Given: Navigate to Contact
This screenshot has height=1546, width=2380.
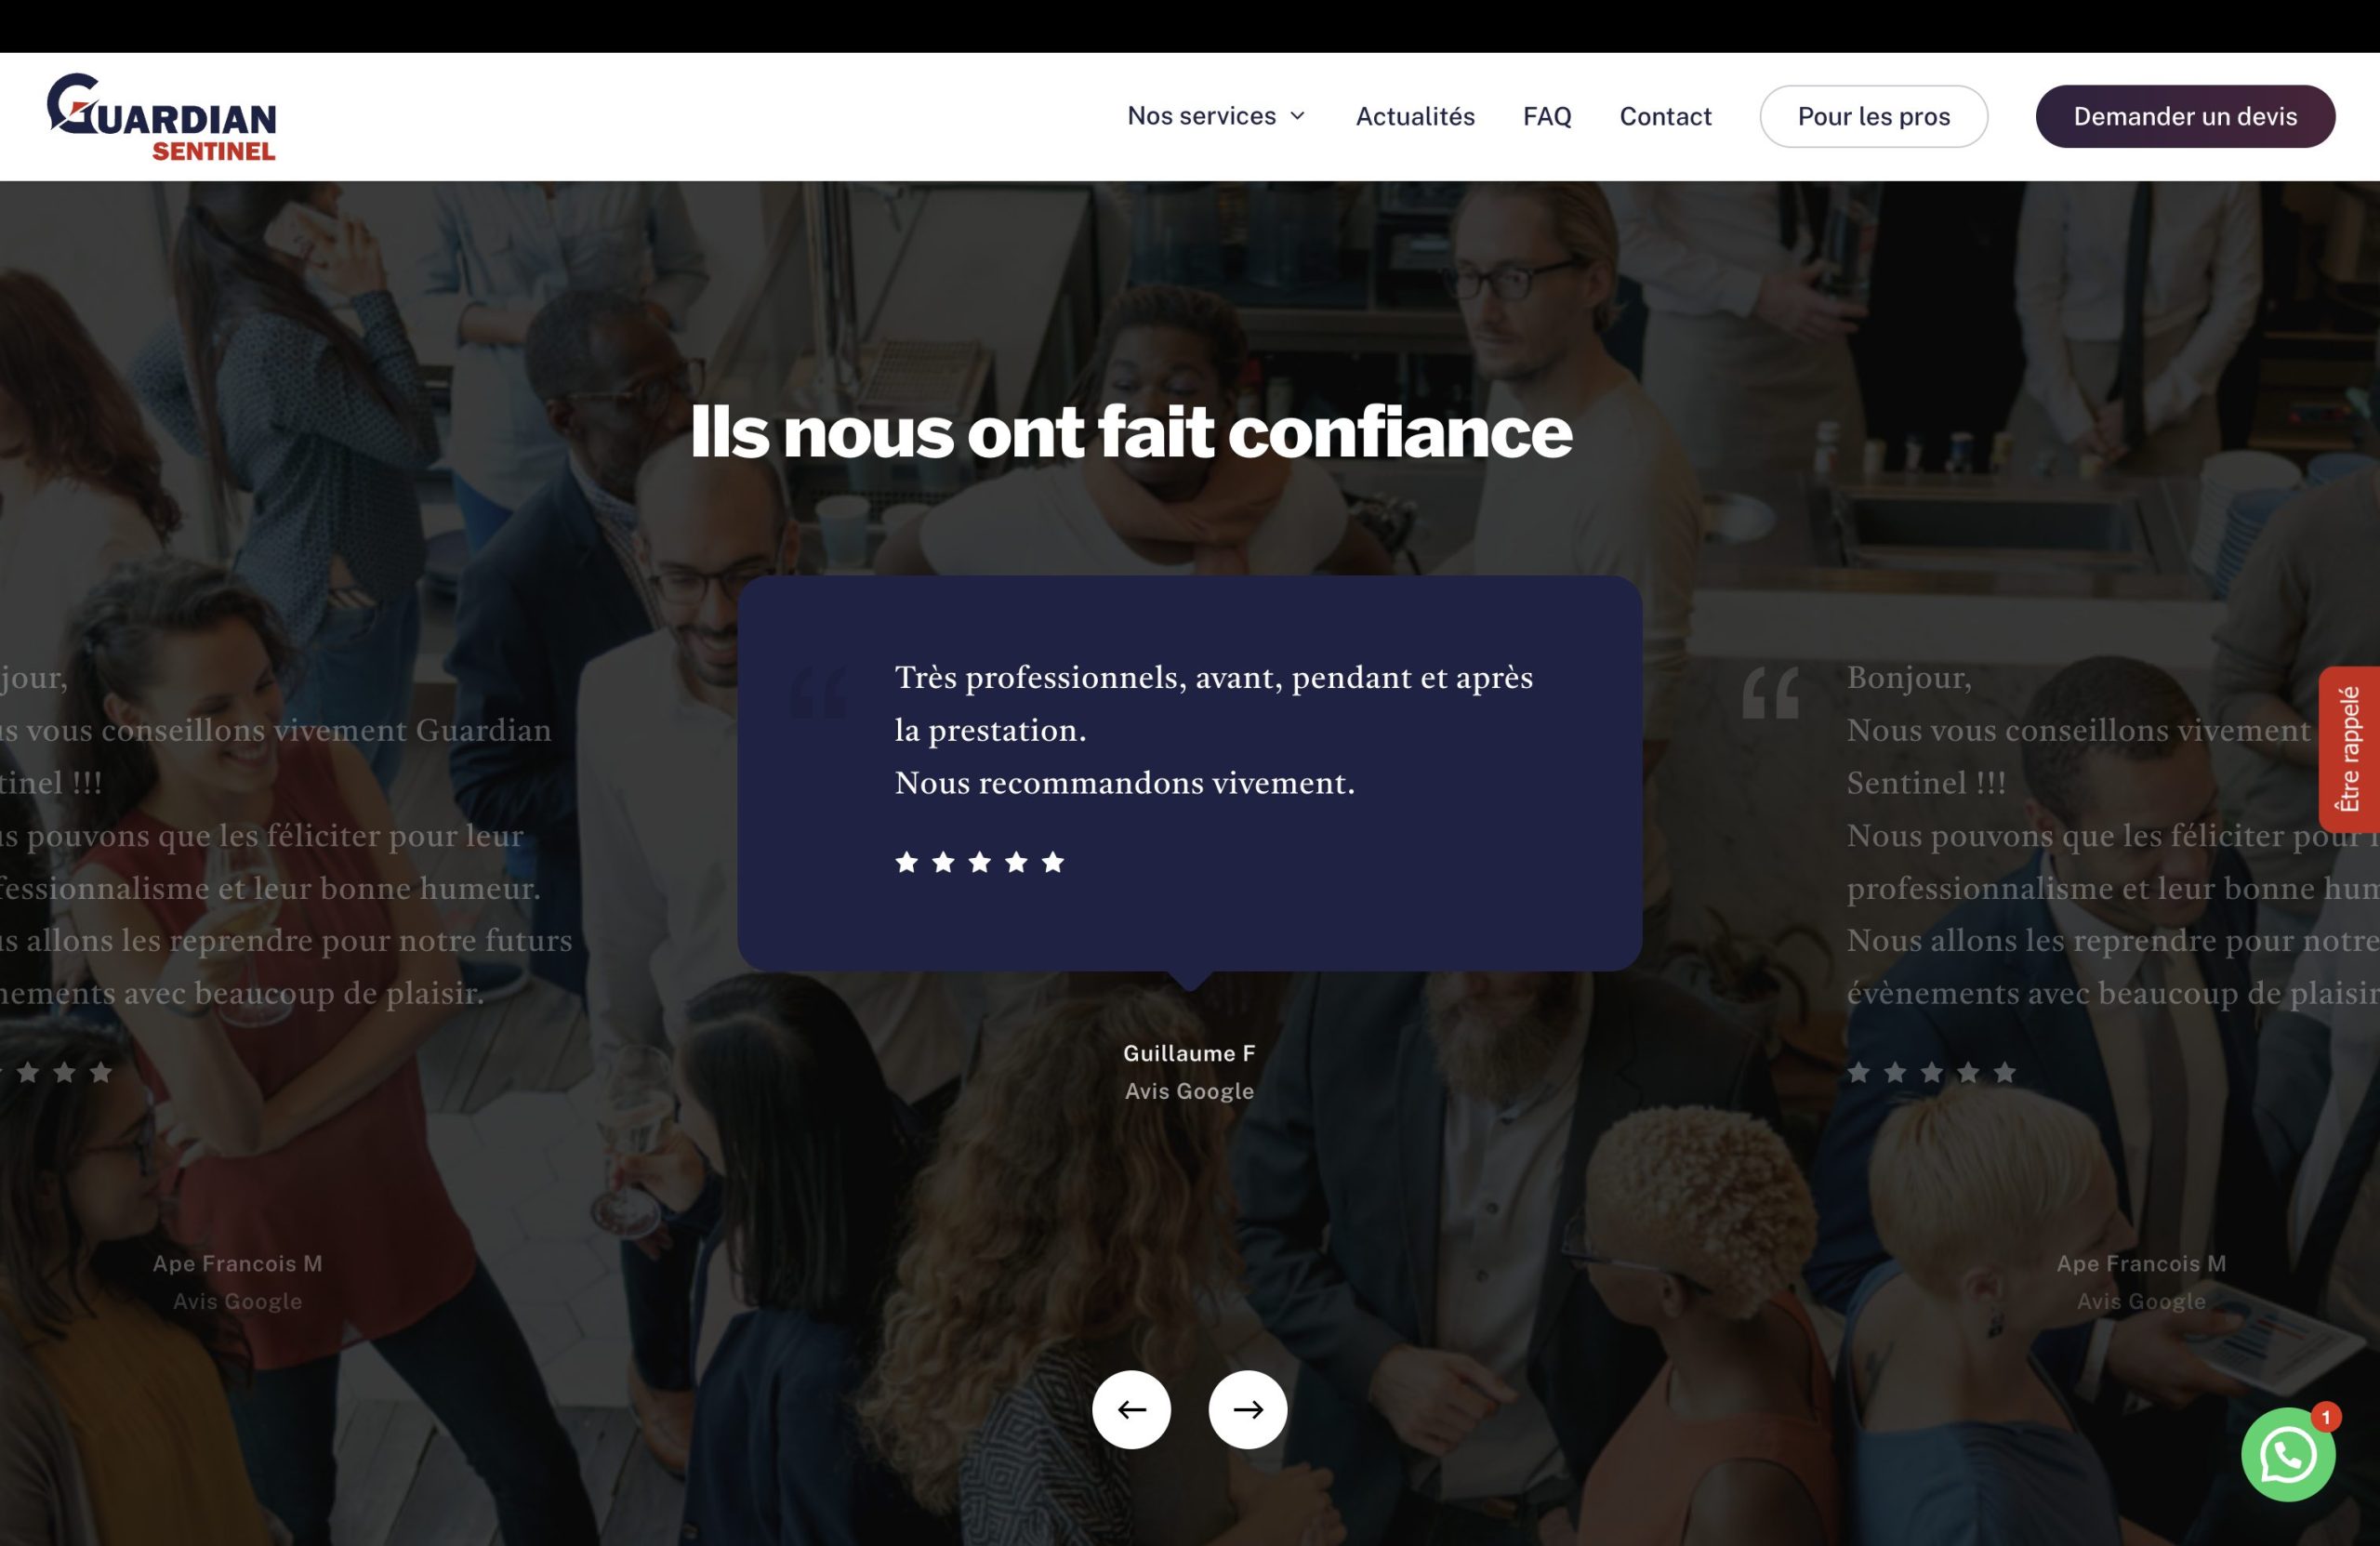Looking at the screenshot, I should point(1665,116).
